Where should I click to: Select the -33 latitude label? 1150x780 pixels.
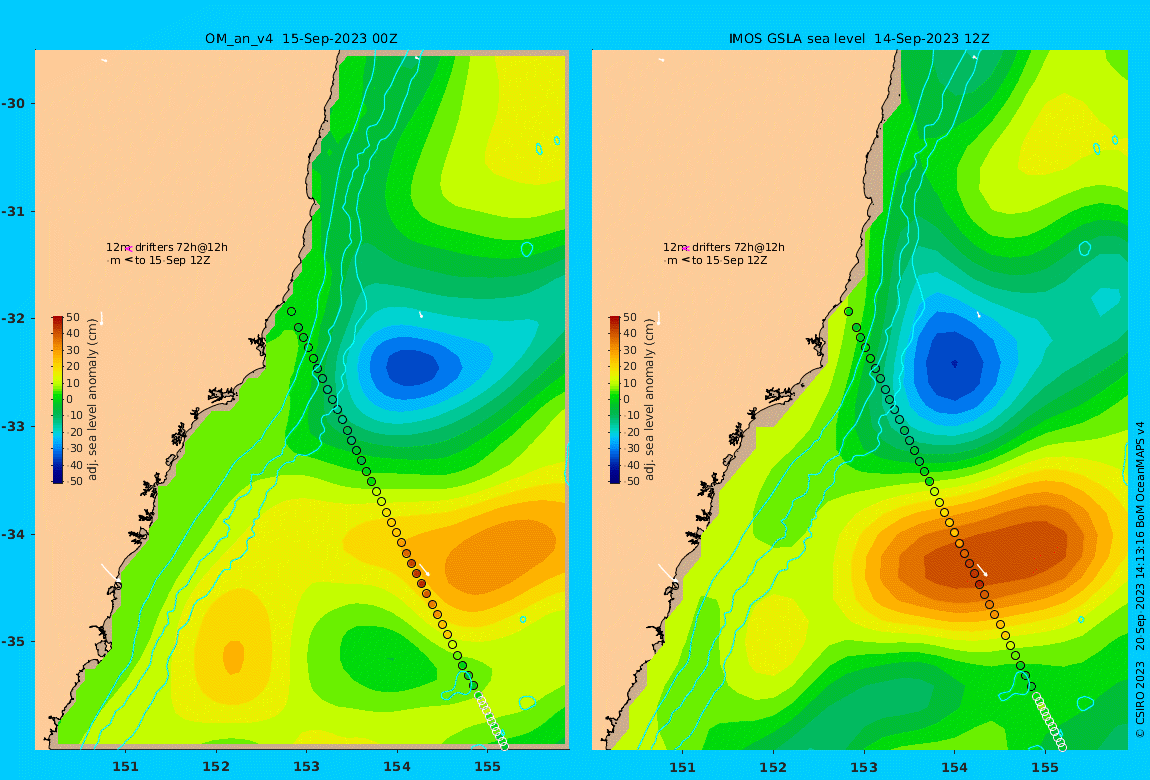[x=12, y=427]
